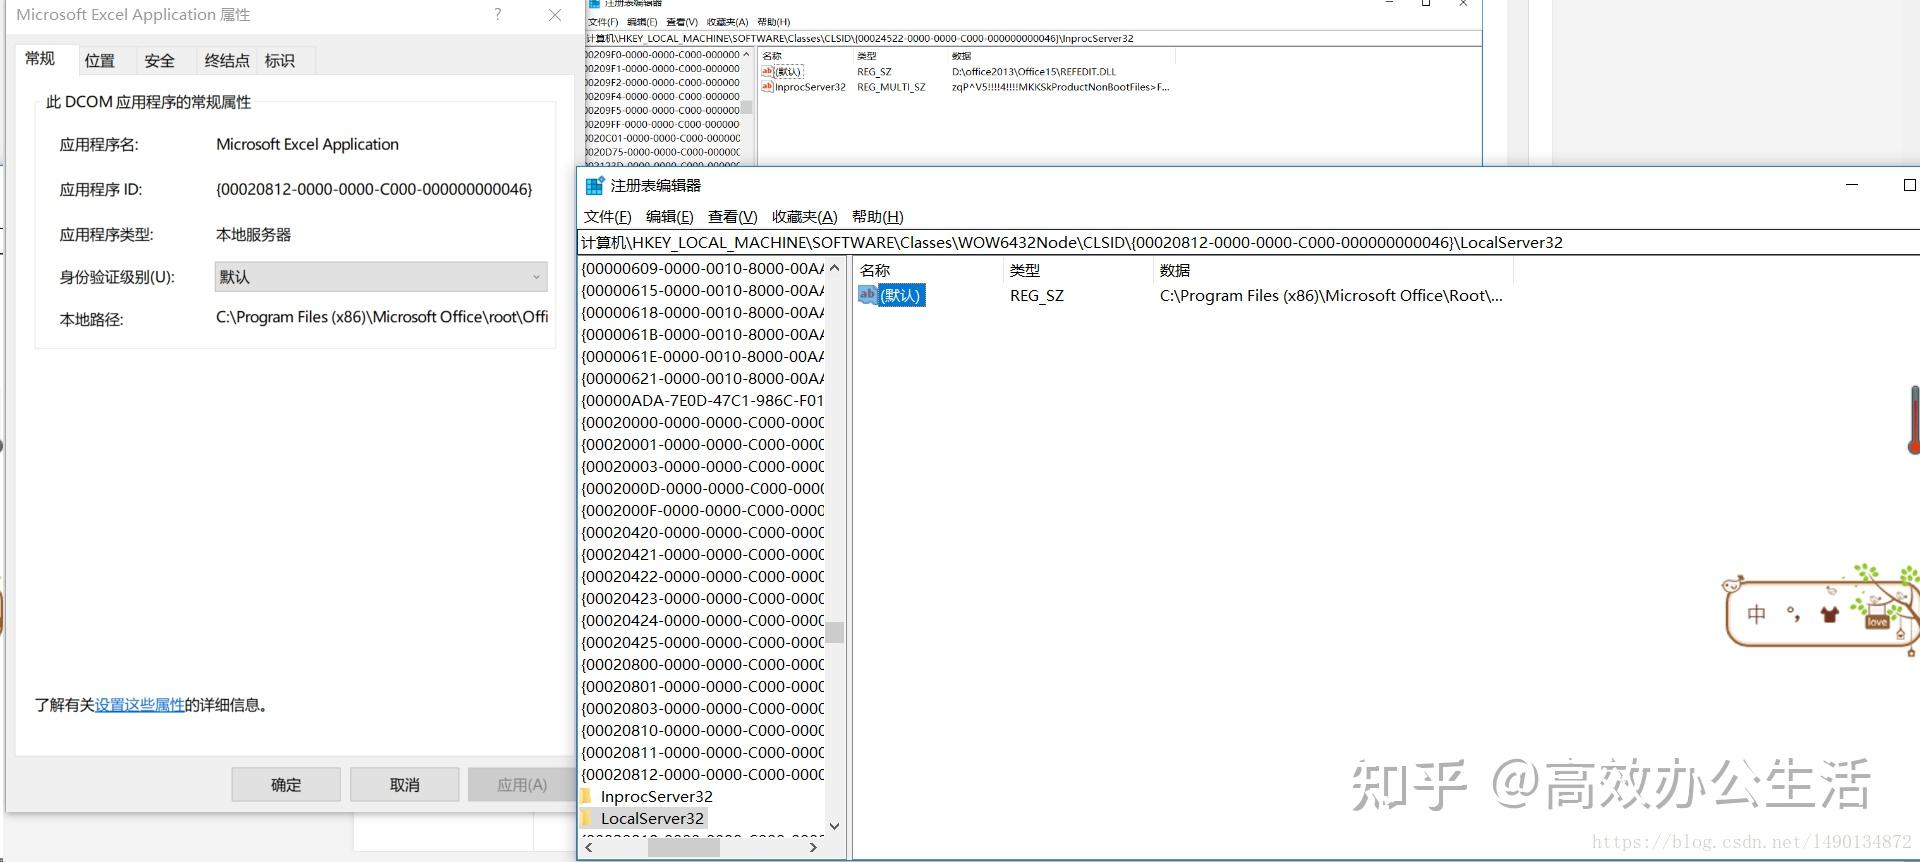The height and width of the screenshot is (862, 1920).
Task: Select the {00020811-0000-0000-C000 key
Action: (x=703, y=752)
